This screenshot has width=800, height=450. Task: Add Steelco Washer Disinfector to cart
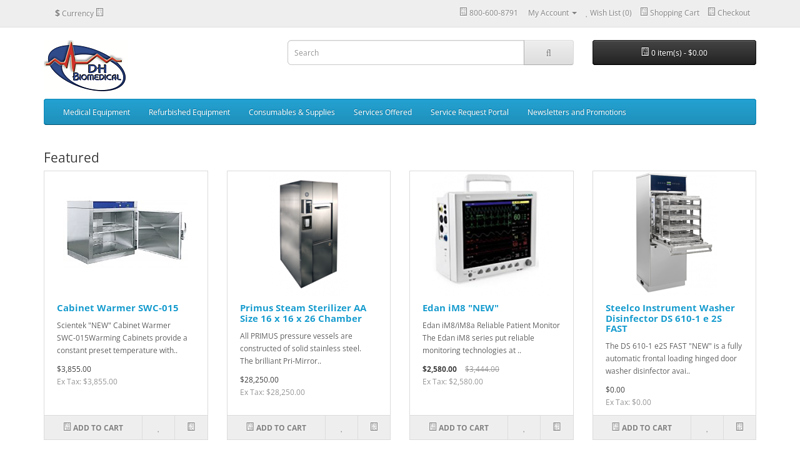coord(642,428)
